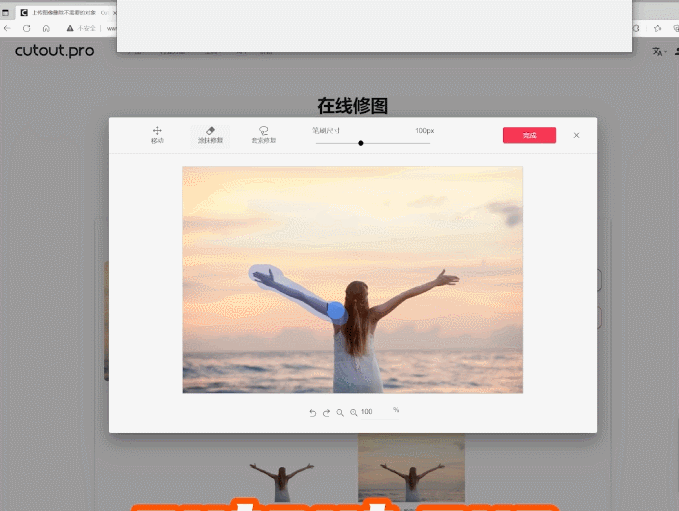Click the language translate icon on site header
This screenshot has width=679, height=511.
click(657, 52)
